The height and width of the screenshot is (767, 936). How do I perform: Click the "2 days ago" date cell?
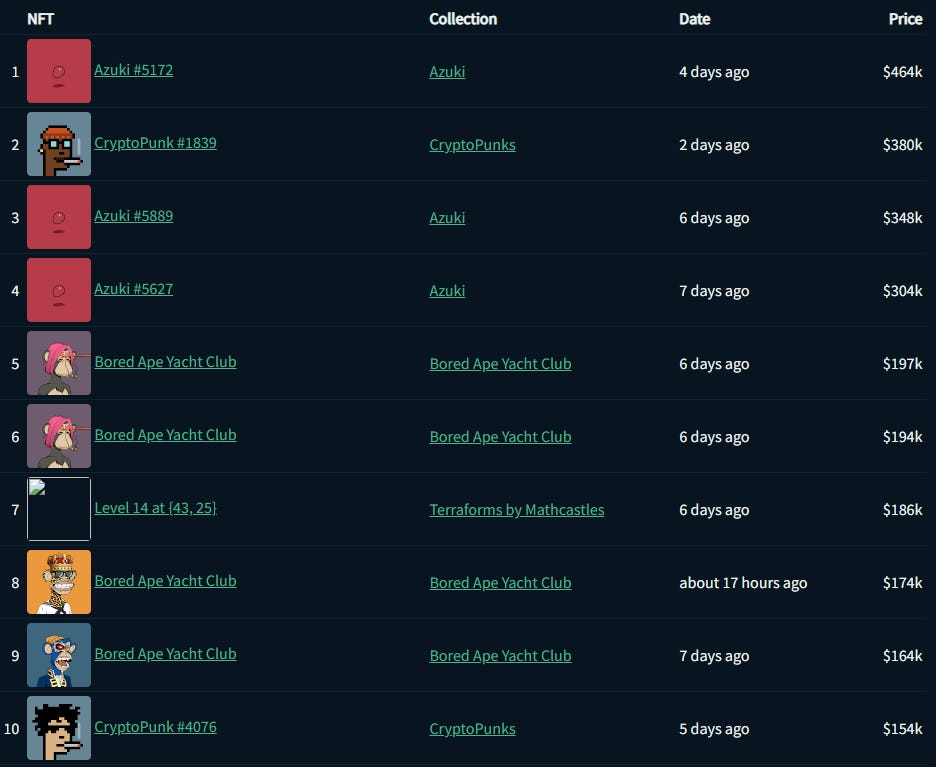714,144
